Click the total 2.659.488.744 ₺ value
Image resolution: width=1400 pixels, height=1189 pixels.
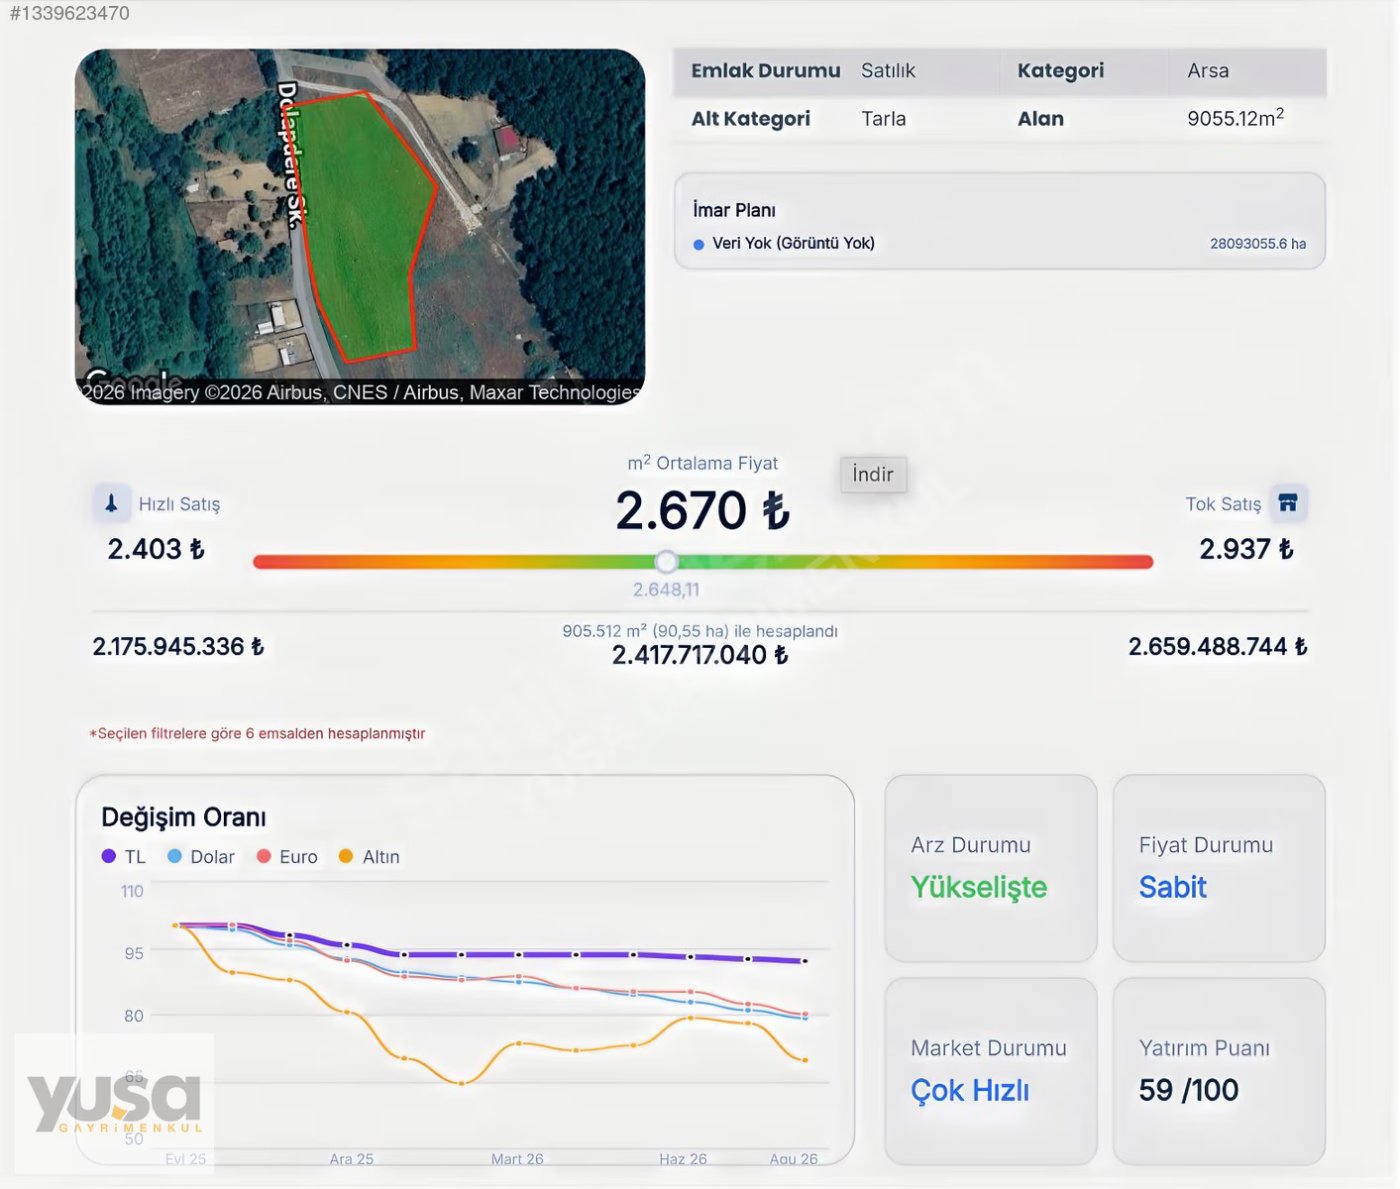[x=1218, y=647]
